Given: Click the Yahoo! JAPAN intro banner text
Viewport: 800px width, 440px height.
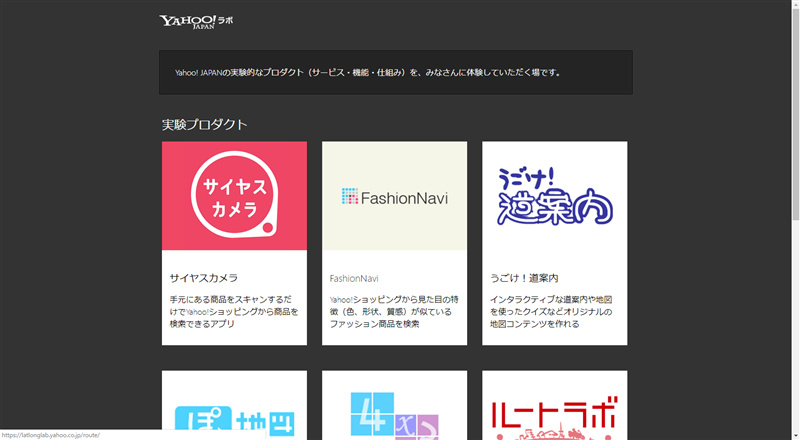Looking at the screenshot, I should point(368,72).
